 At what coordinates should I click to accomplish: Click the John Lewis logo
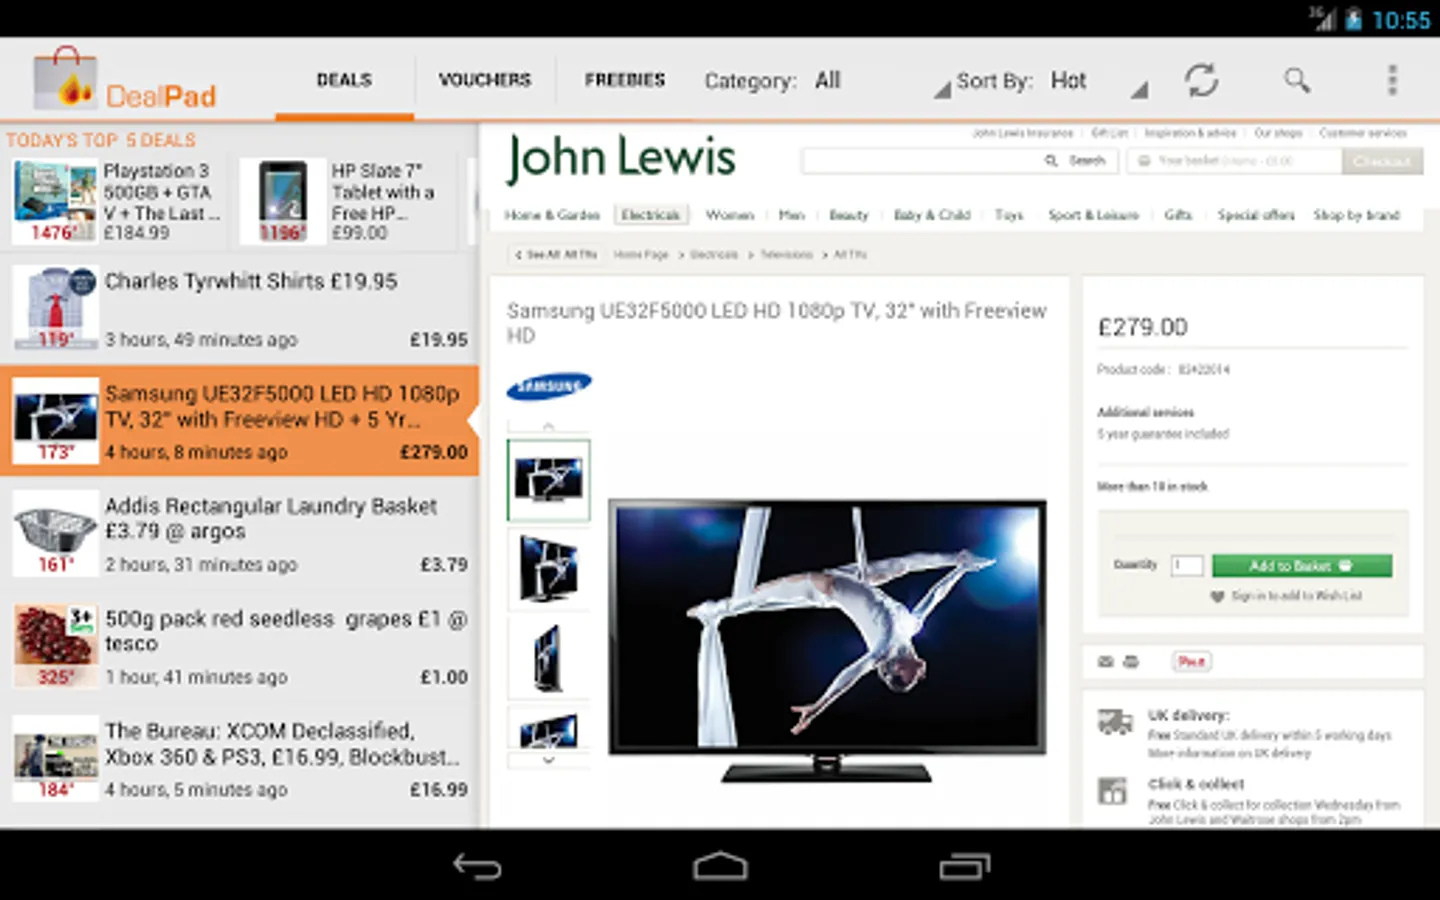621,159
